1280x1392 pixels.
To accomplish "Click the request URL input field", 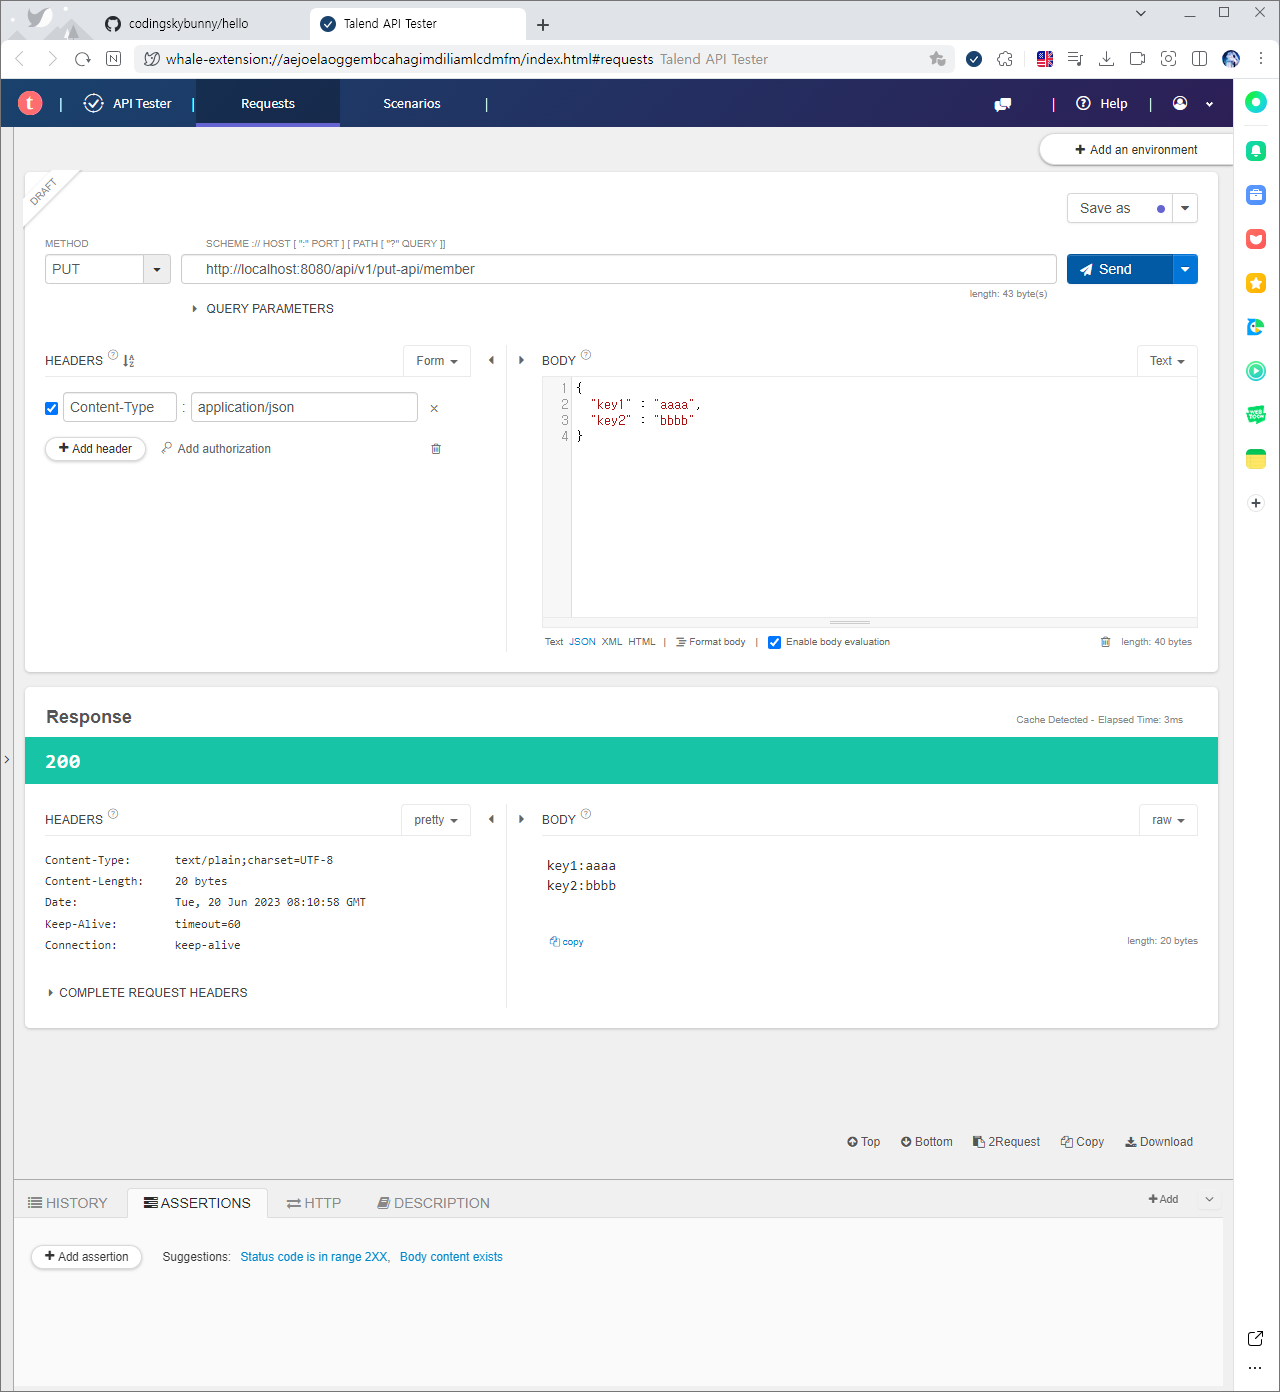I will [x=619, y=269].
